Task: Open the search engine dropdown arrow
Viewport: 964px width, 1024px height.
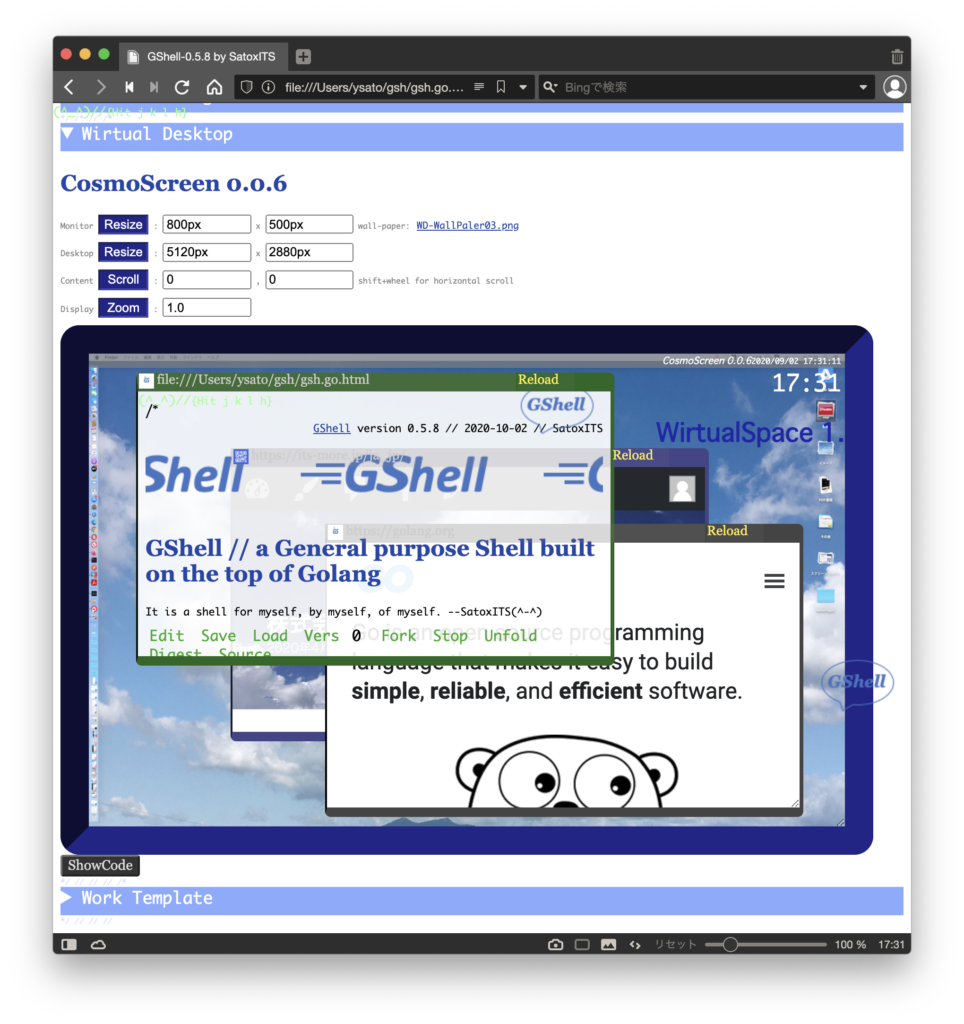Action: (863, 87)
